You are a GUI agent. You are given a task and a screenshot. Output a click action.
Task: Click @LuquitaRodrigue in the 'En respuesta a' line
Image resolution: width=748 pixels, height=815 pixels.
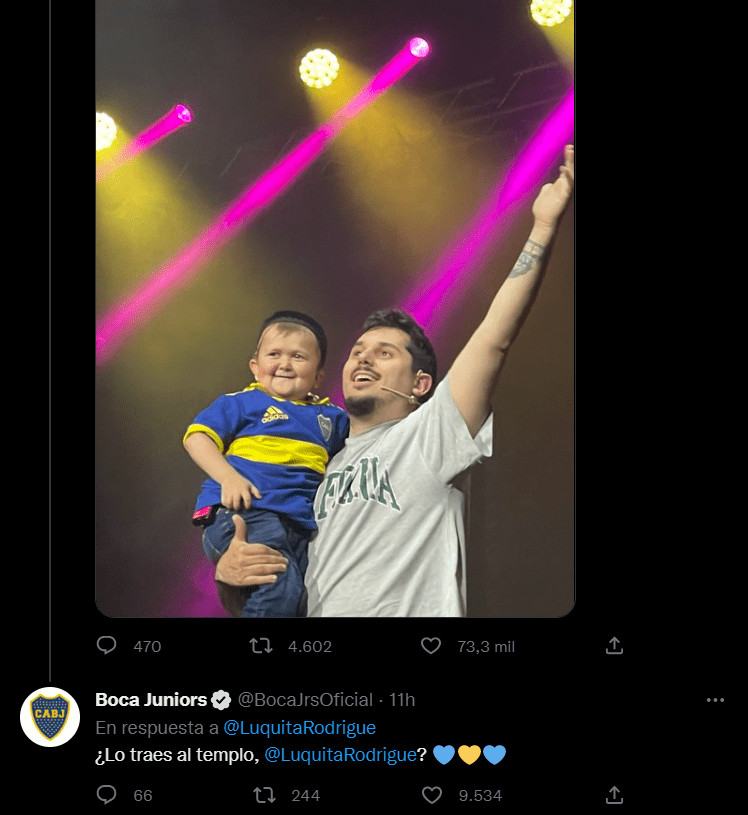(299, 728)
